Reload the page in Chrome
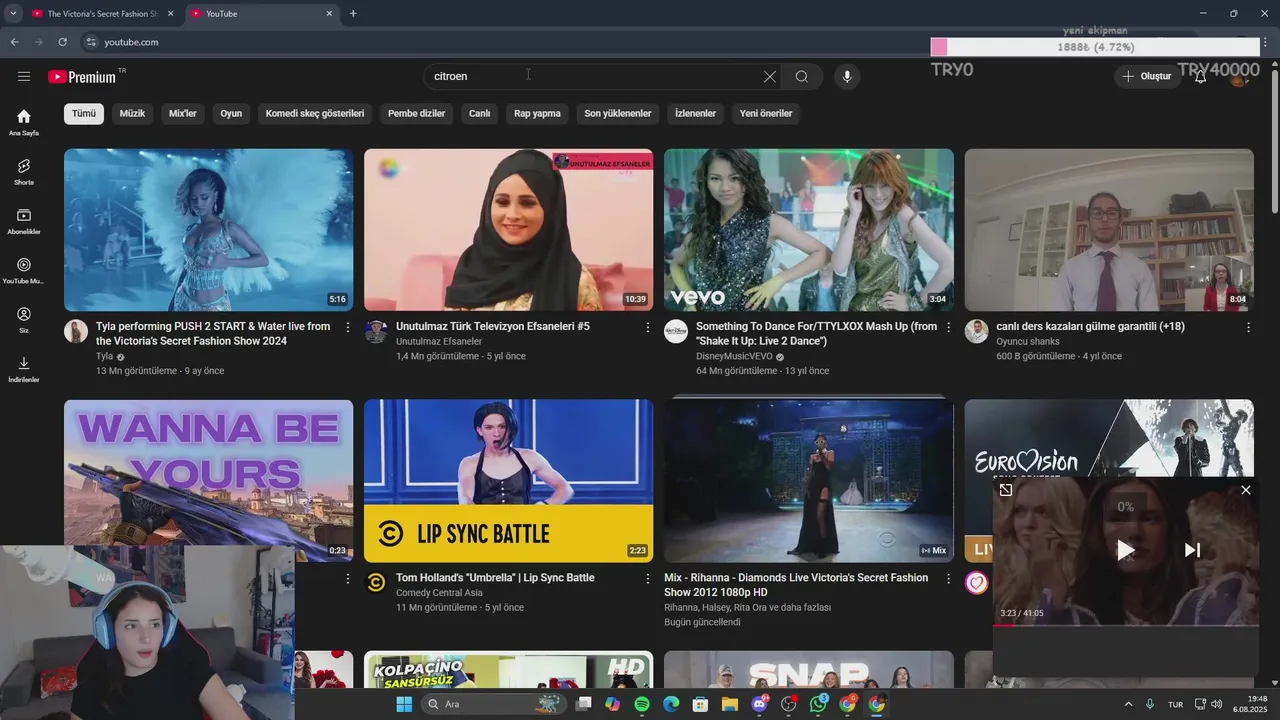 click(x=62, y=42)
